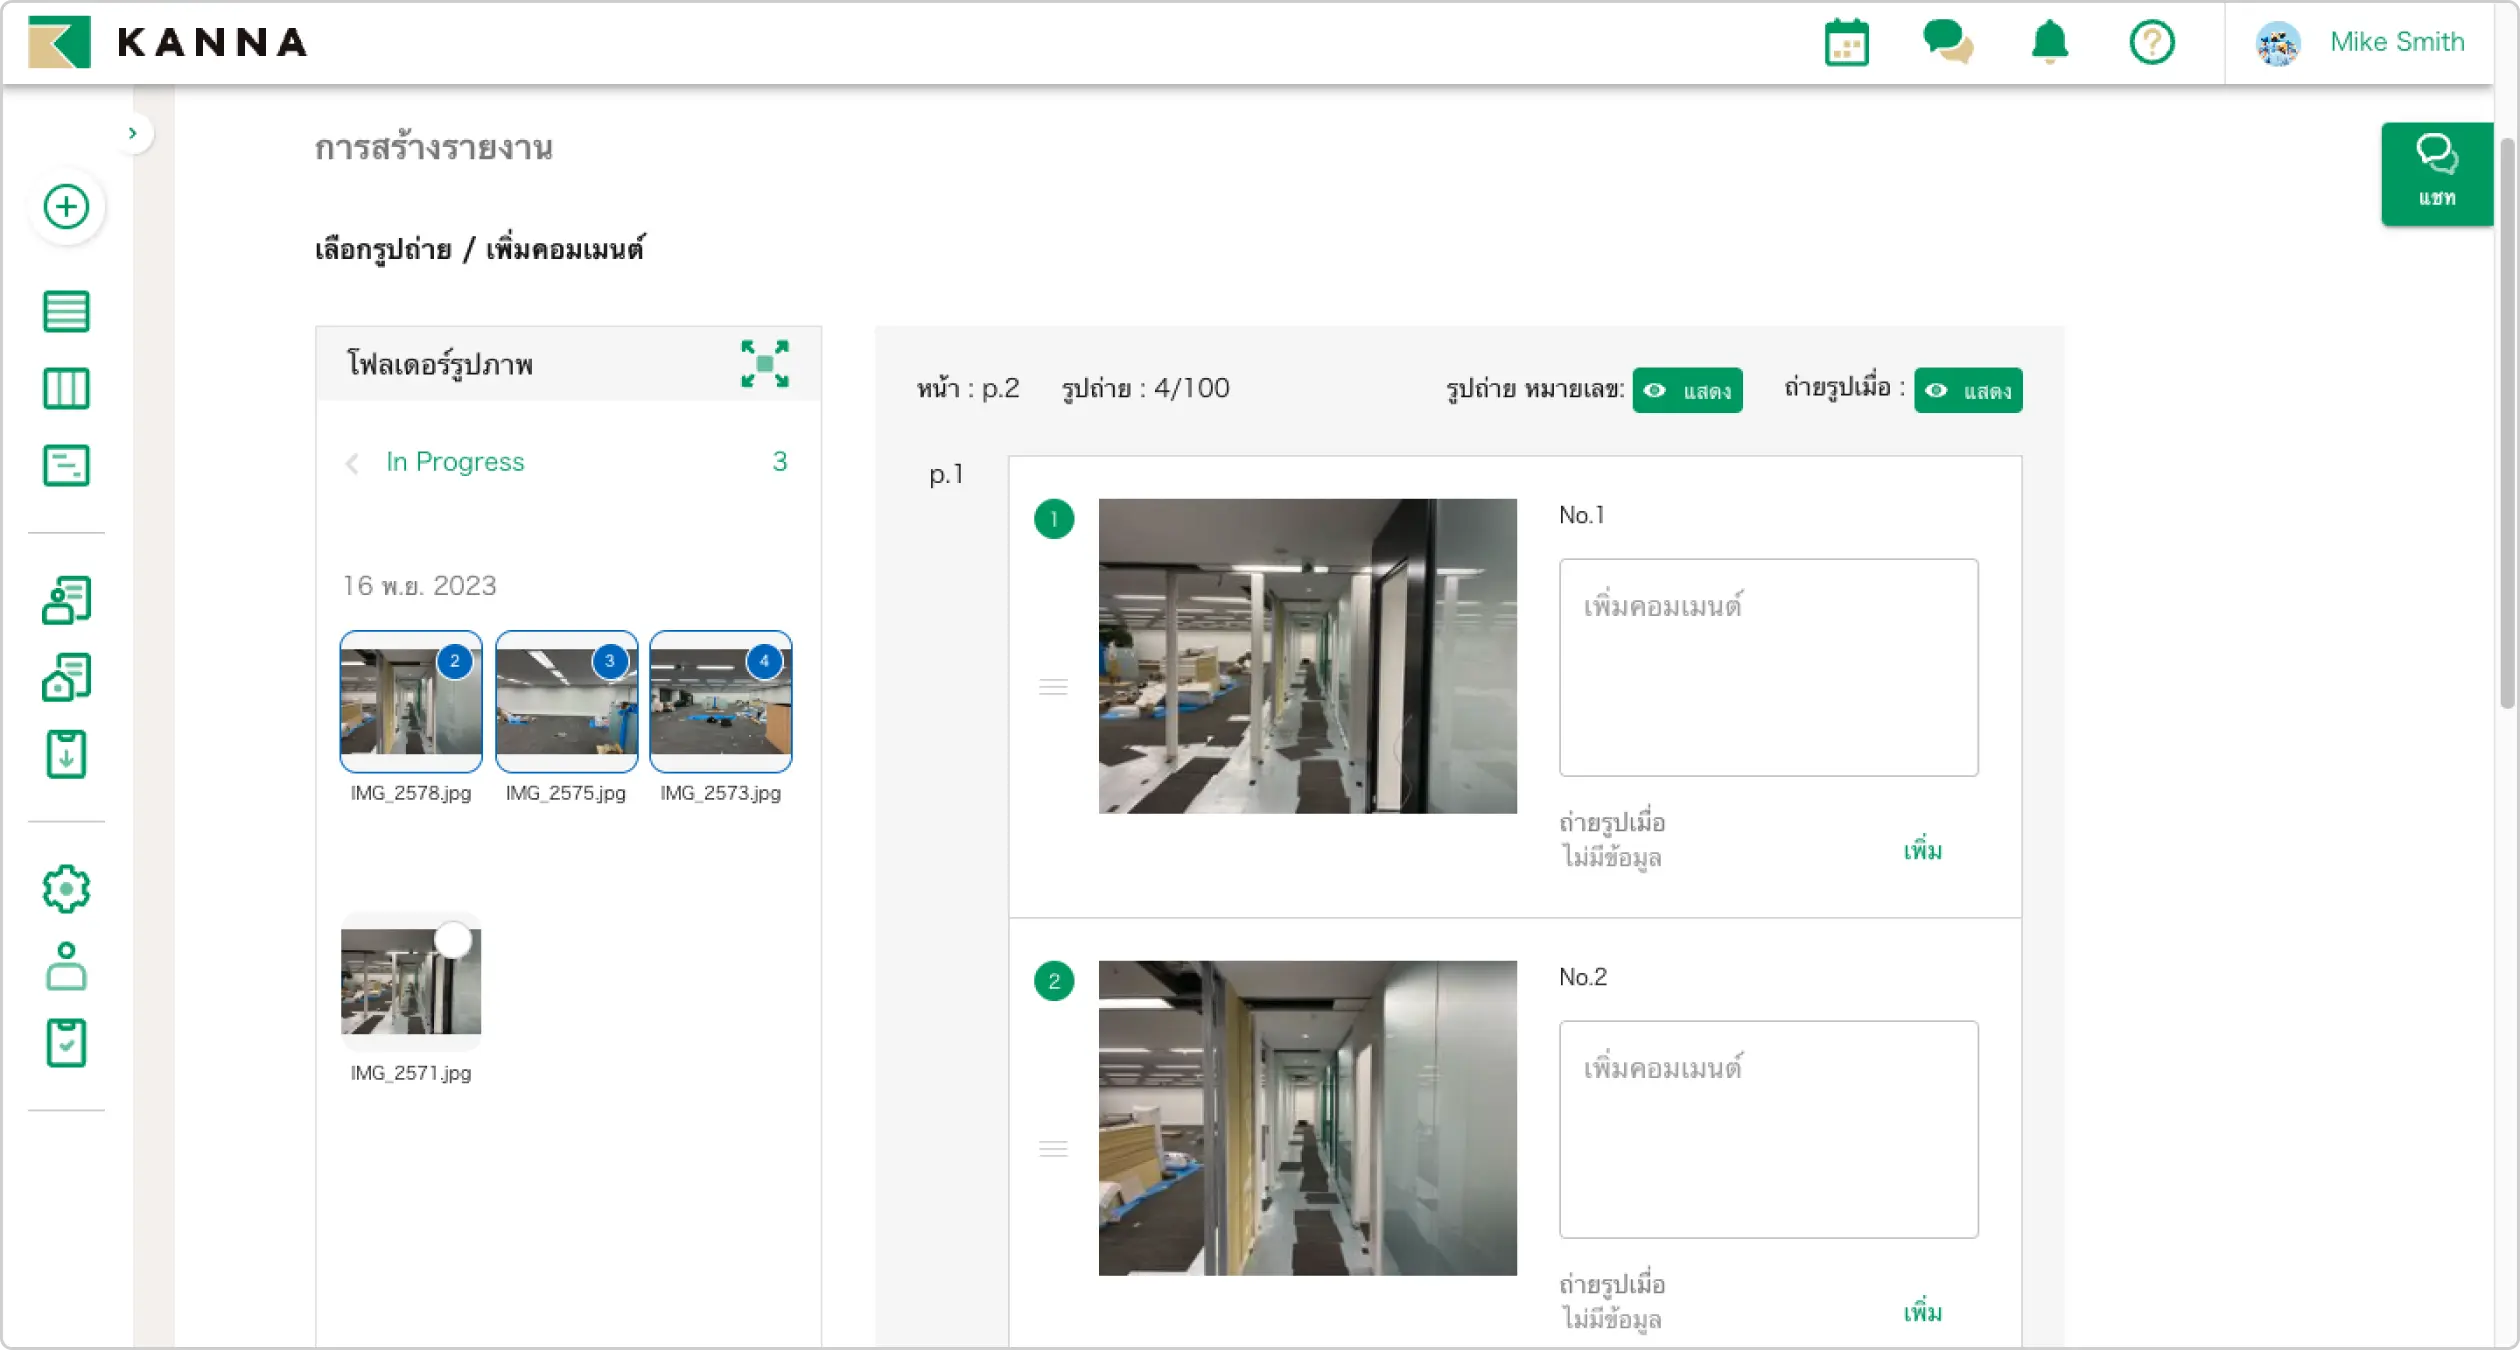The height and width of the screenshot is (1350, 2520).
Task: Toggle photo taken date display button
Action: pyautogui.click(x=1967, y=391)
